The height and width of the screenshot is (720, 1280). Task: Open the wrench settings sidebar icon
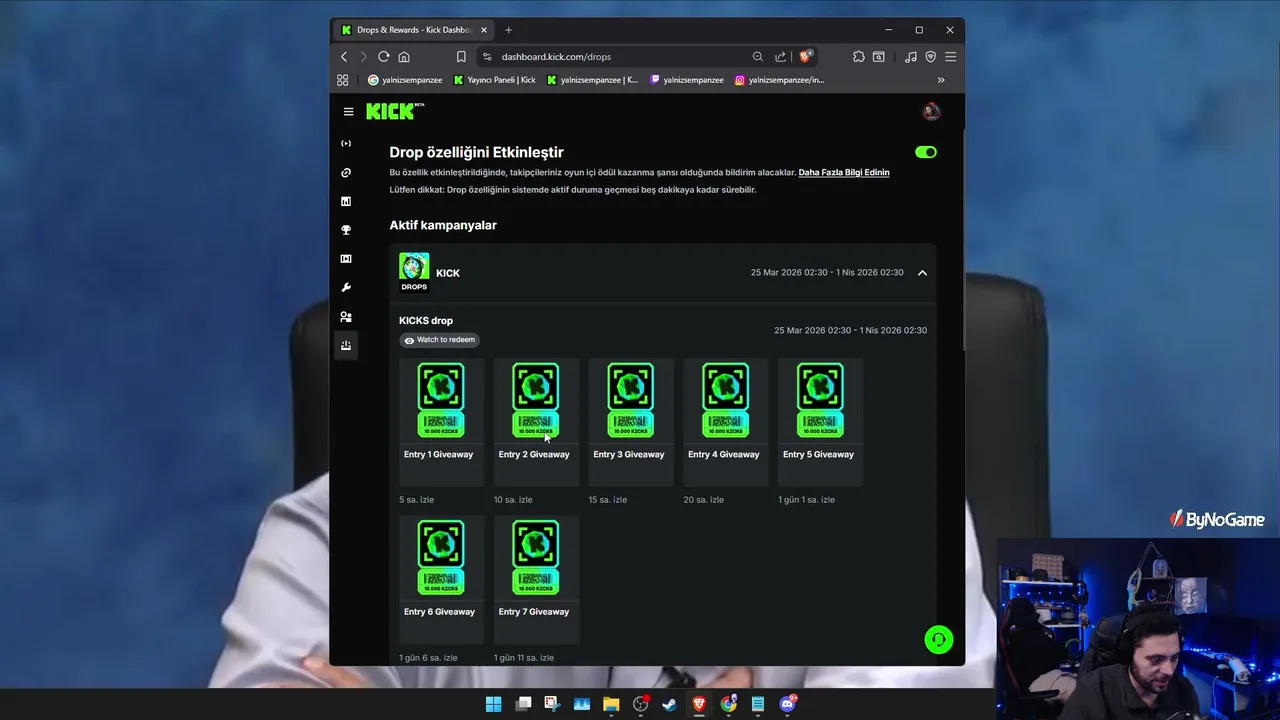(x=346, y=288)
